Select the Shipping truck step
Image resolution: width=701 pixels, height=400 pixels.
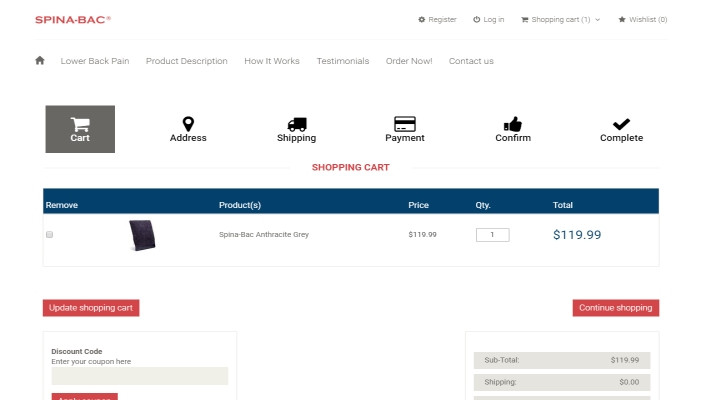coord(296,129)
